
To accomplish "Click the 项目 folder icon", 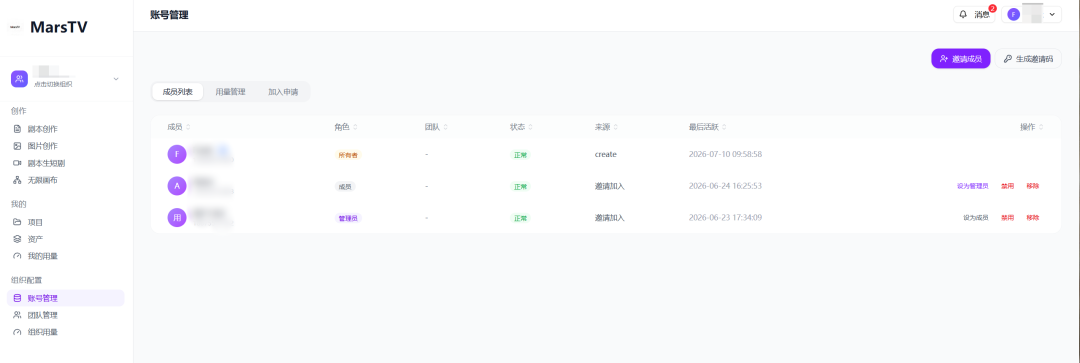I will (17, 222).
